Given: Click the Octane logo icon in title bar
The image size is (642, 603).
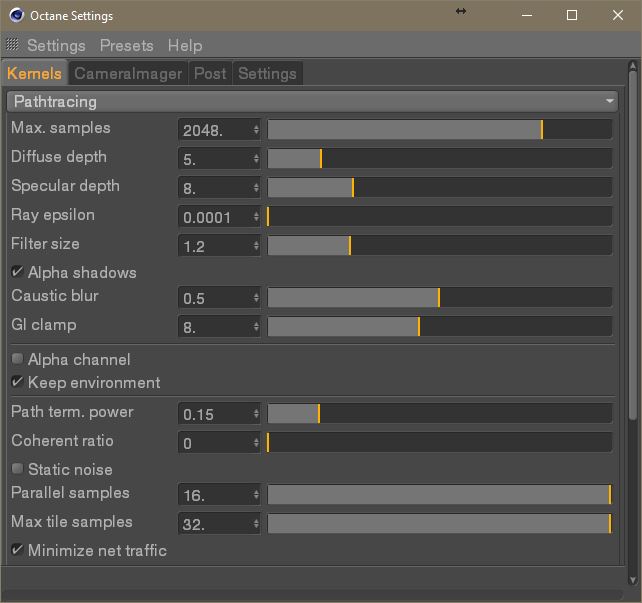Looking at the screenshot, I should [x=17, y=15].
